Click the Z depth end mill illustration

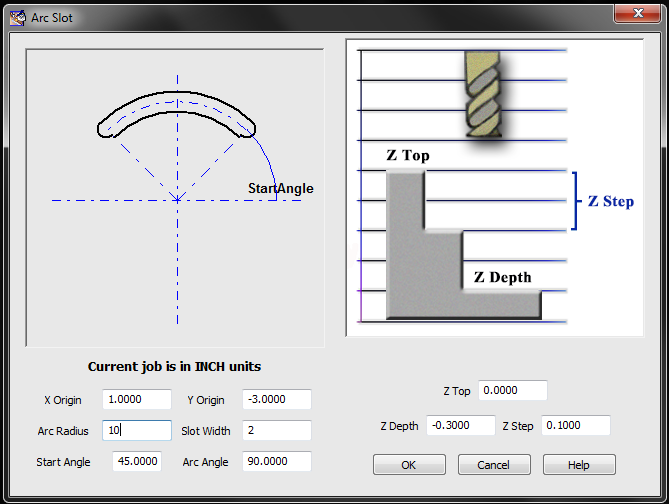[x=494, y=188]
